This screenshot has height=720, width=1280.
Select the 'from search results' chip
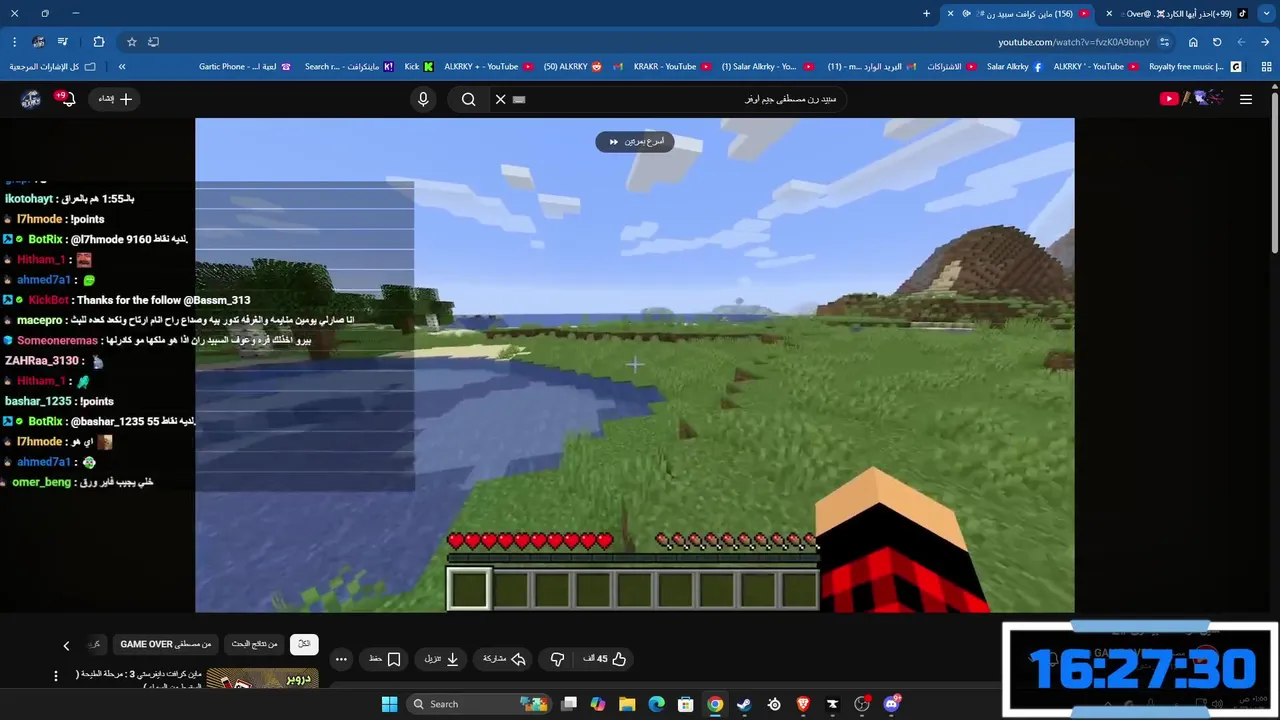[254, 644]
